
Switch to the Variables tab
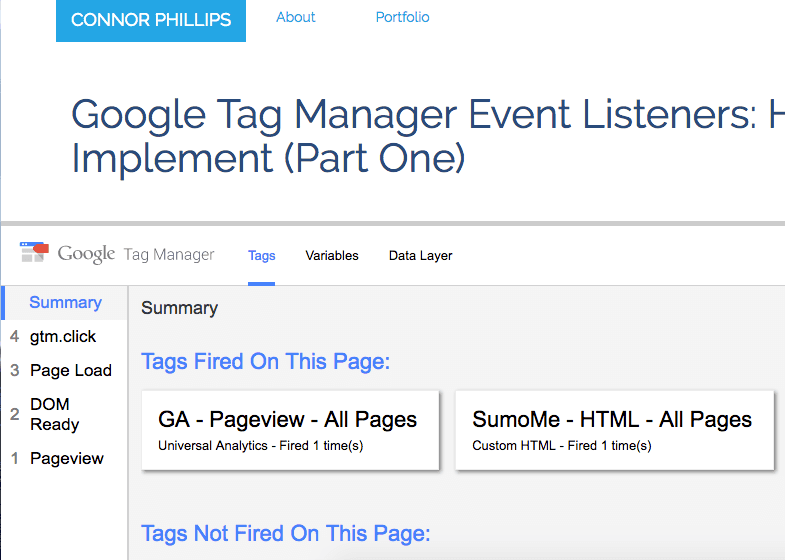point(332,256)
